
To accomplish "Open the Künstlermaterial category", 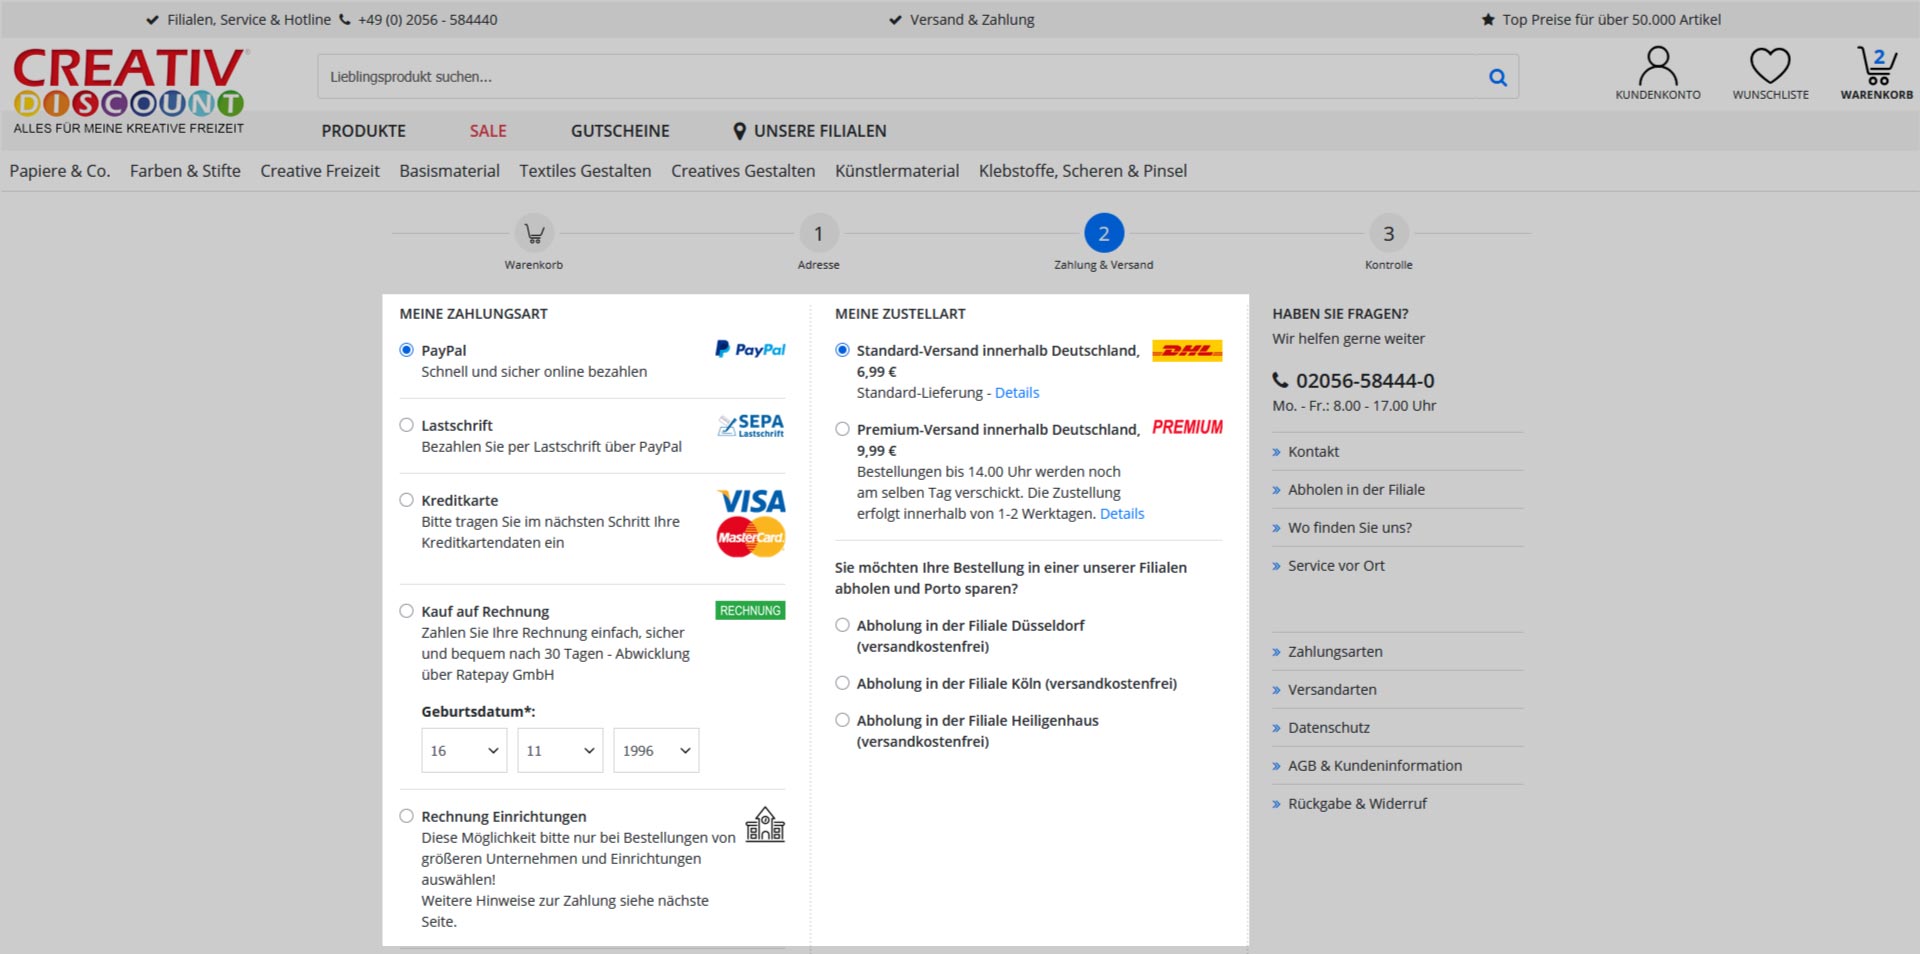I will (x=896, y=171).
